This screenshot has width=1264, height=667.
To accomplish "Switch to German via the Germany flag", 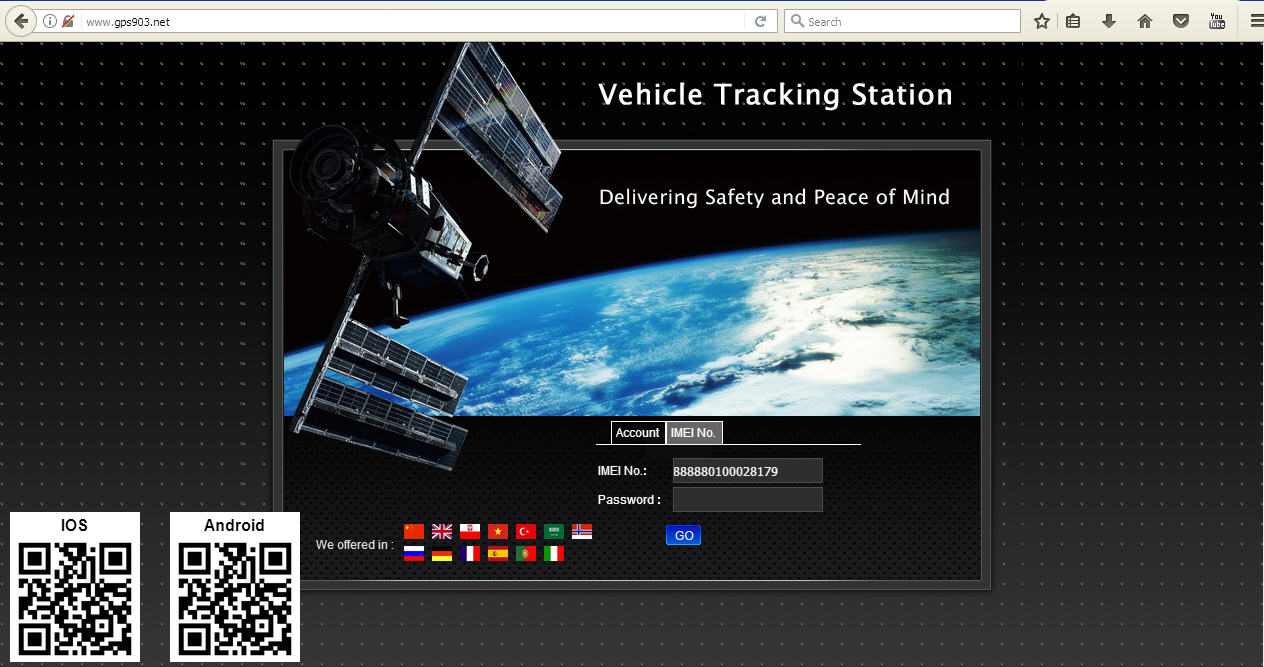I will click(442, 554).
